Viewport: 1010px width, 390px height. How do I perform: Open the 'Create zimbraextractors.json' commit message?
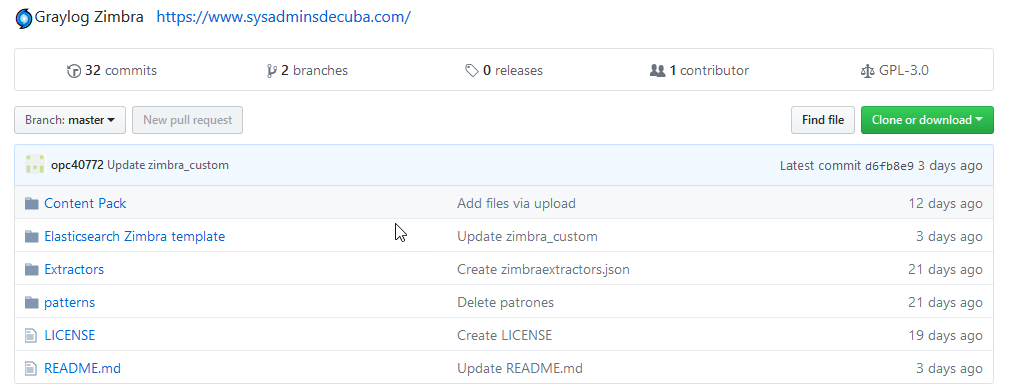(x=543, y=269)
